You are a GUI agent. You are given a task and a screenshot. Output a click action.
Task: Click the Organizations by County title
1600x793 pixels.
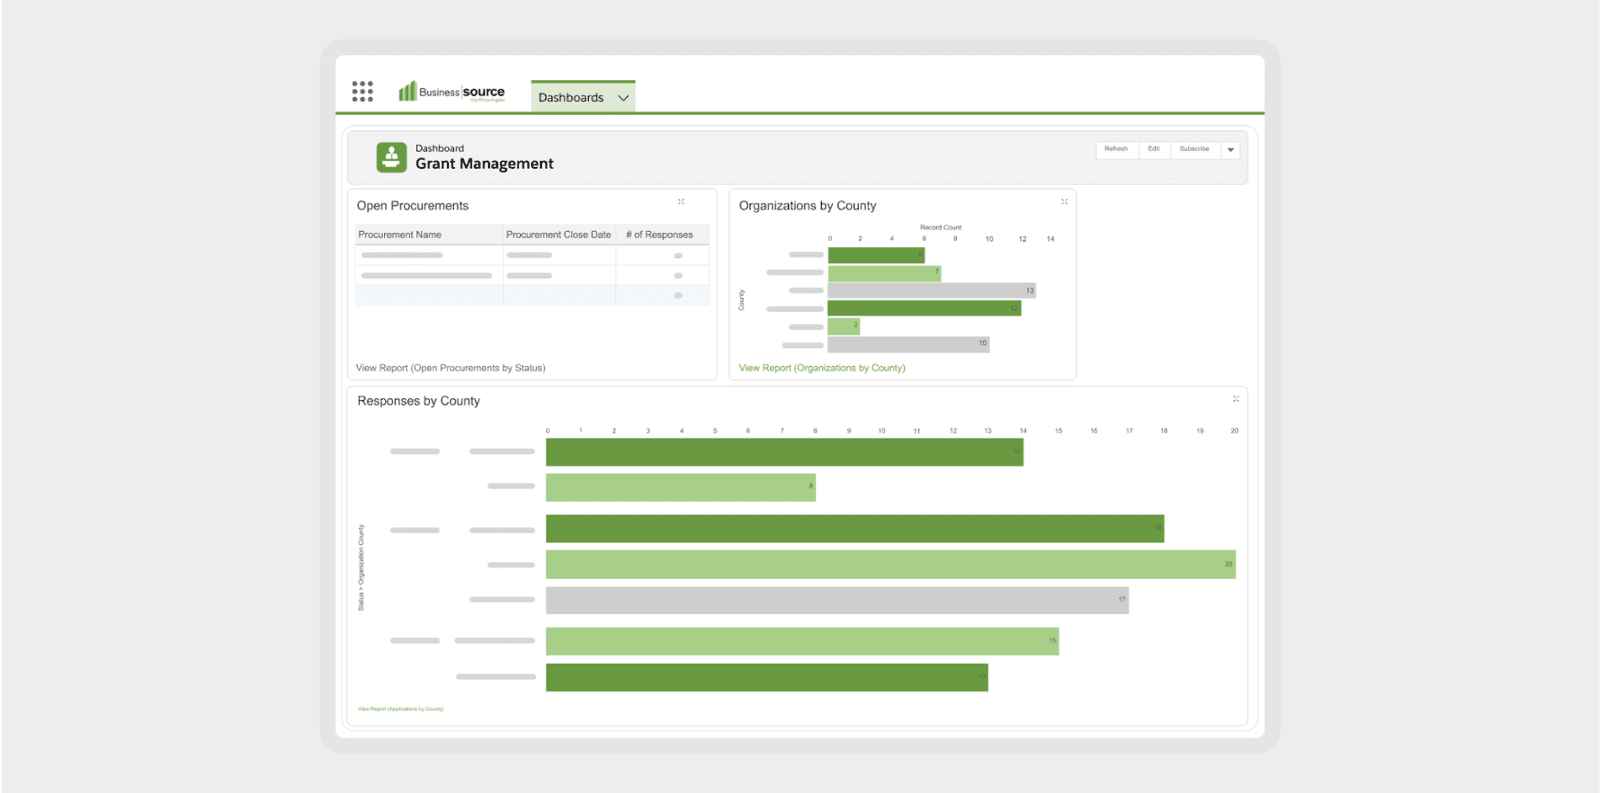pyautogui.click(x=808, y=206)
